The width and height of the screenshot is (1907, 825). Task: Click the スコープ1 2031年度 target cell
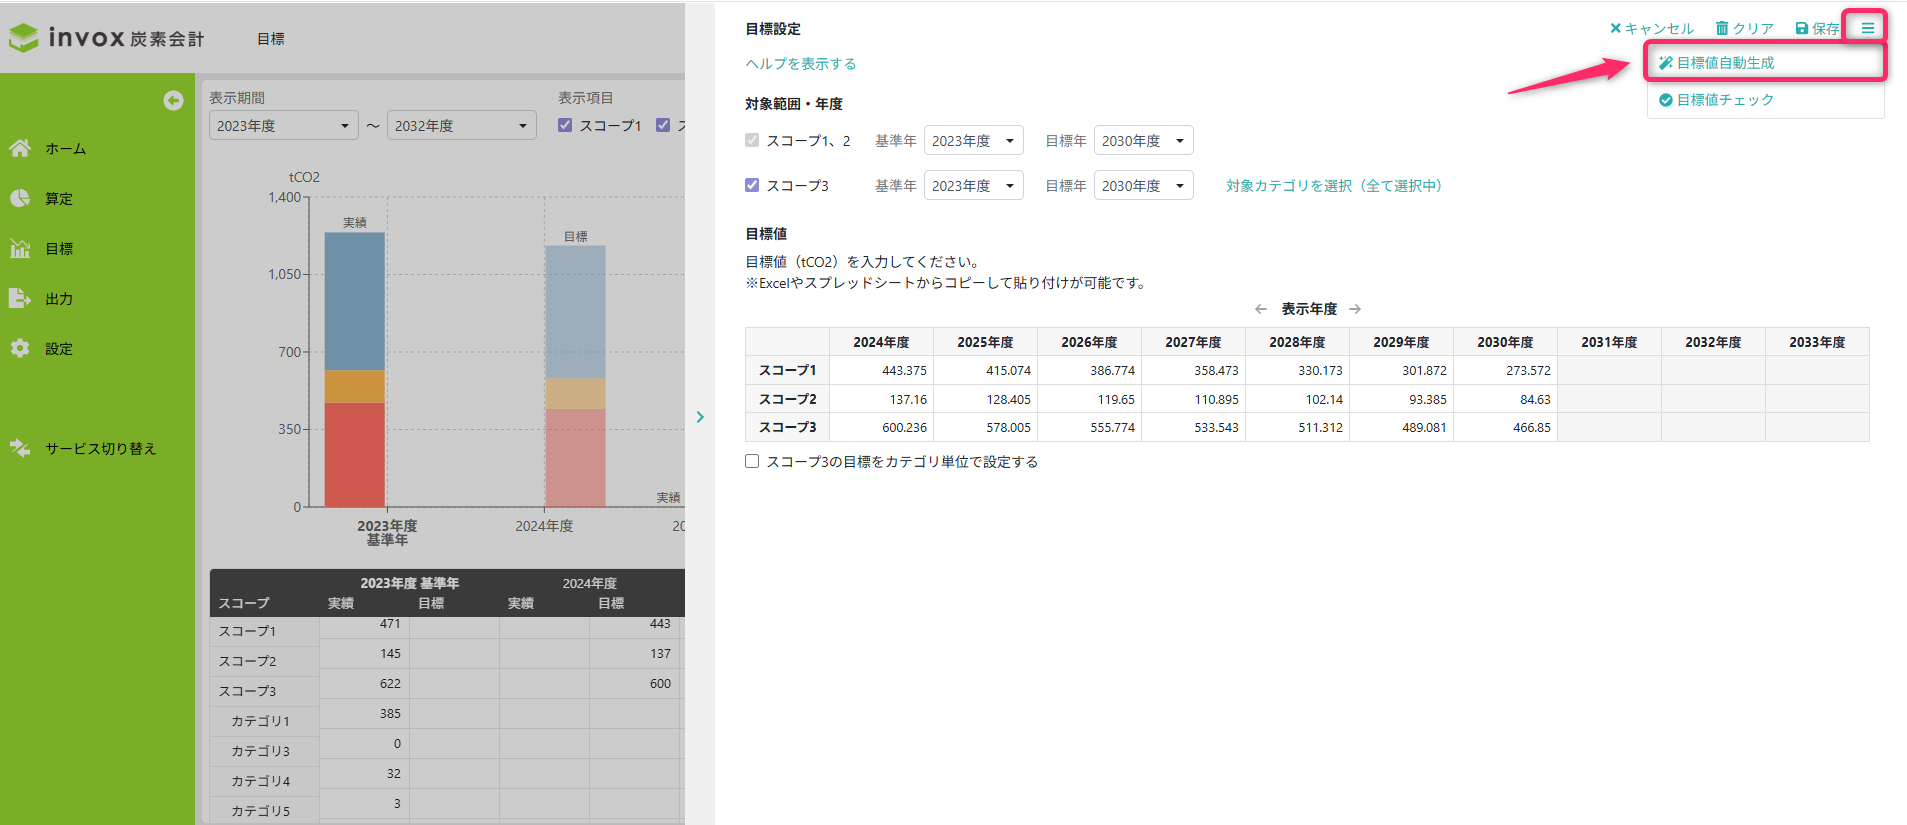1608,370
